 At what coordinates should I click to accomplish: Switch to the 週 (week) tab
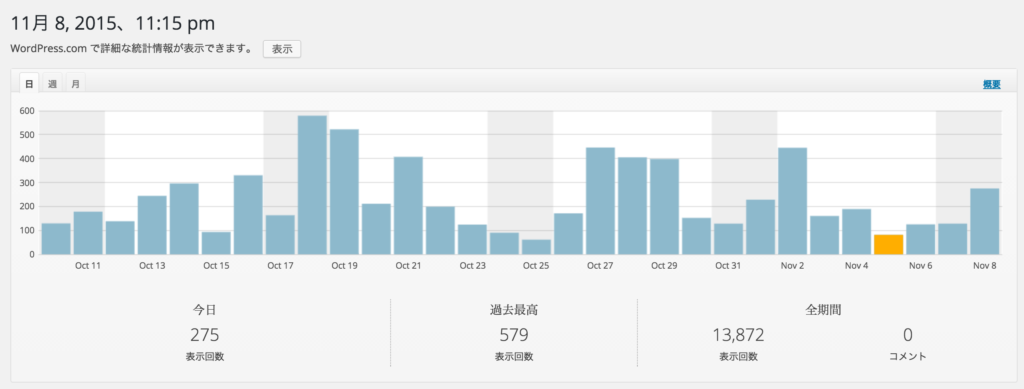point(52,84)
